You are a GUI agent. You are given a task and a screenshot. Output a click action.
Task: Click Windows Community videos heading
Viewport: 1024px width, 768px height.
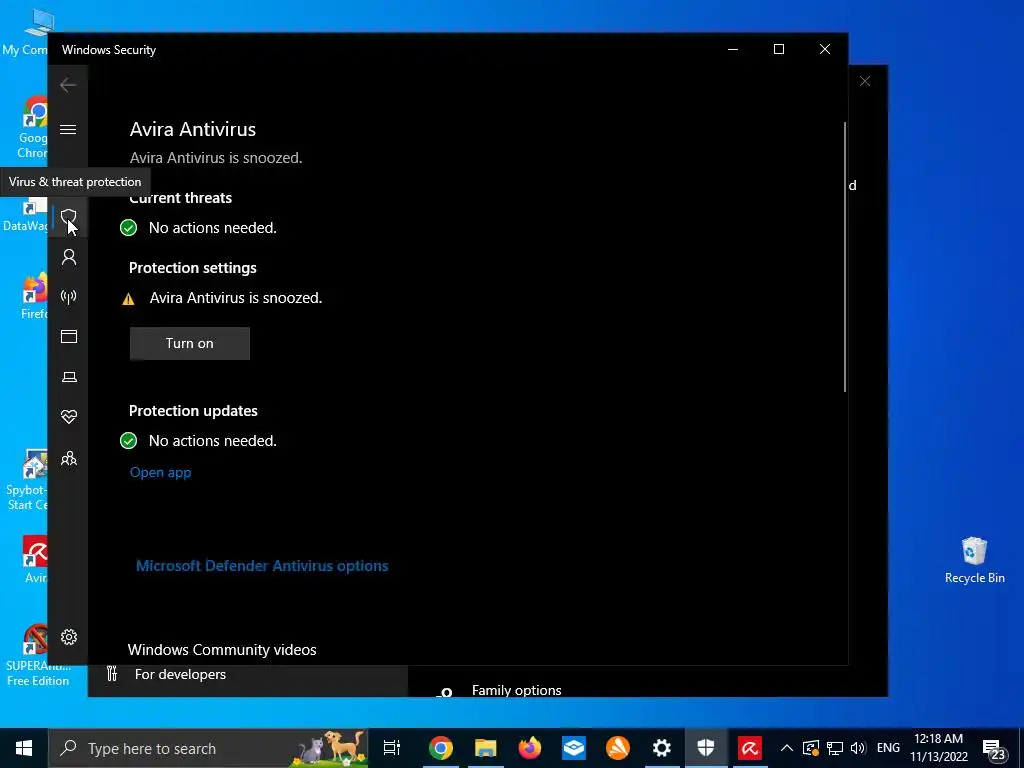coord(222,650)
